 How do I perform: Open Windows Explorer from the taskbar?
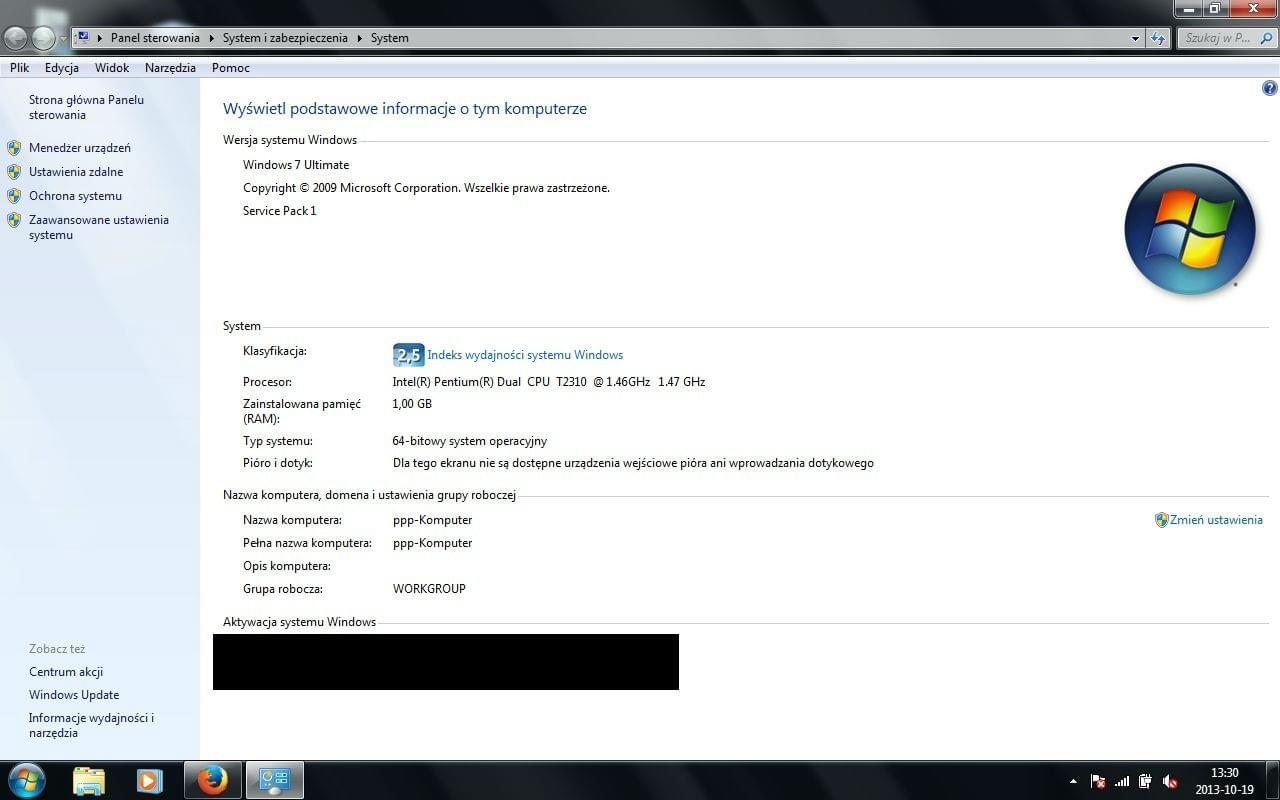[89, 780]
